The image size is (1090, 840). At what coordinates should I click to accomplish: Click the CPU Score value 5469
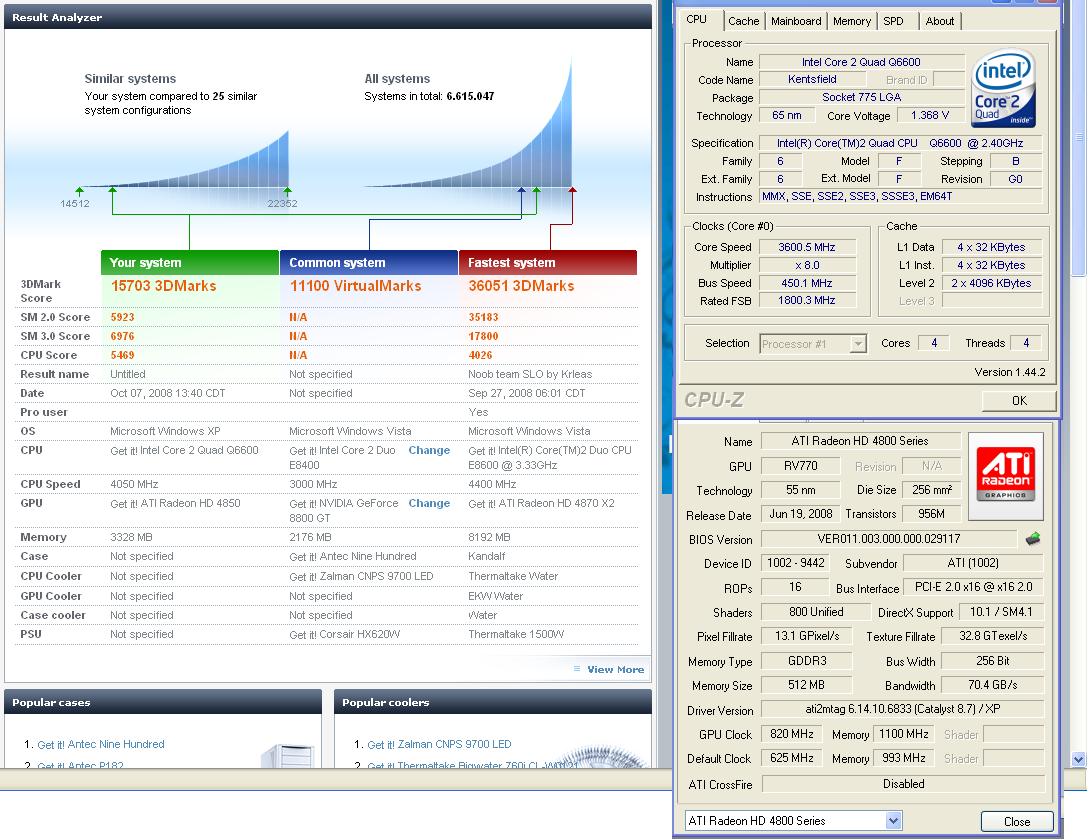click(x=122, y=355)
